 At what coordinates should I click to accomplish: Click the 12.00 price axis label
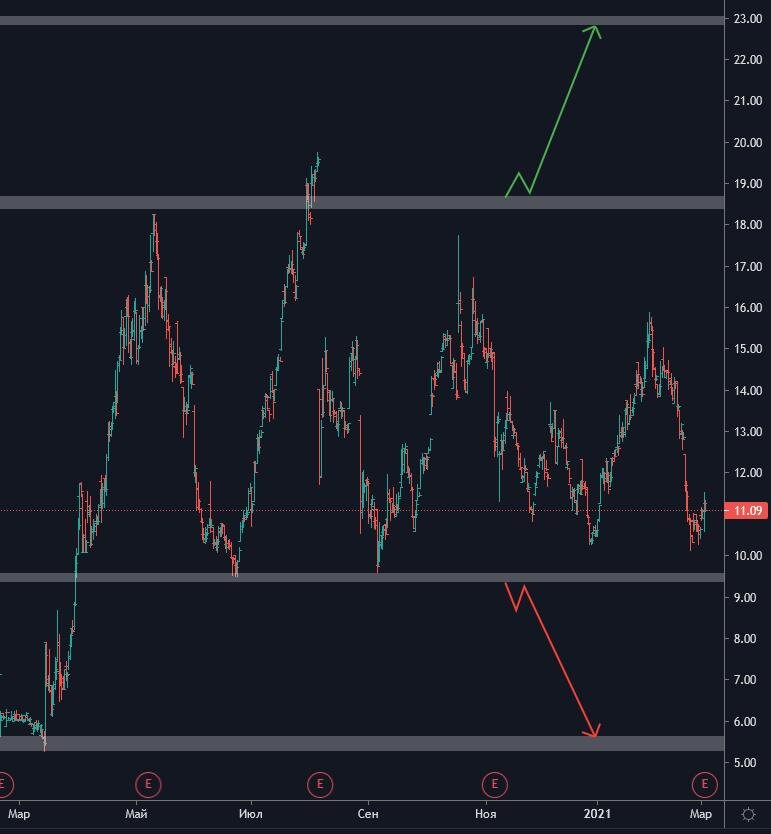tap(748, 472)
